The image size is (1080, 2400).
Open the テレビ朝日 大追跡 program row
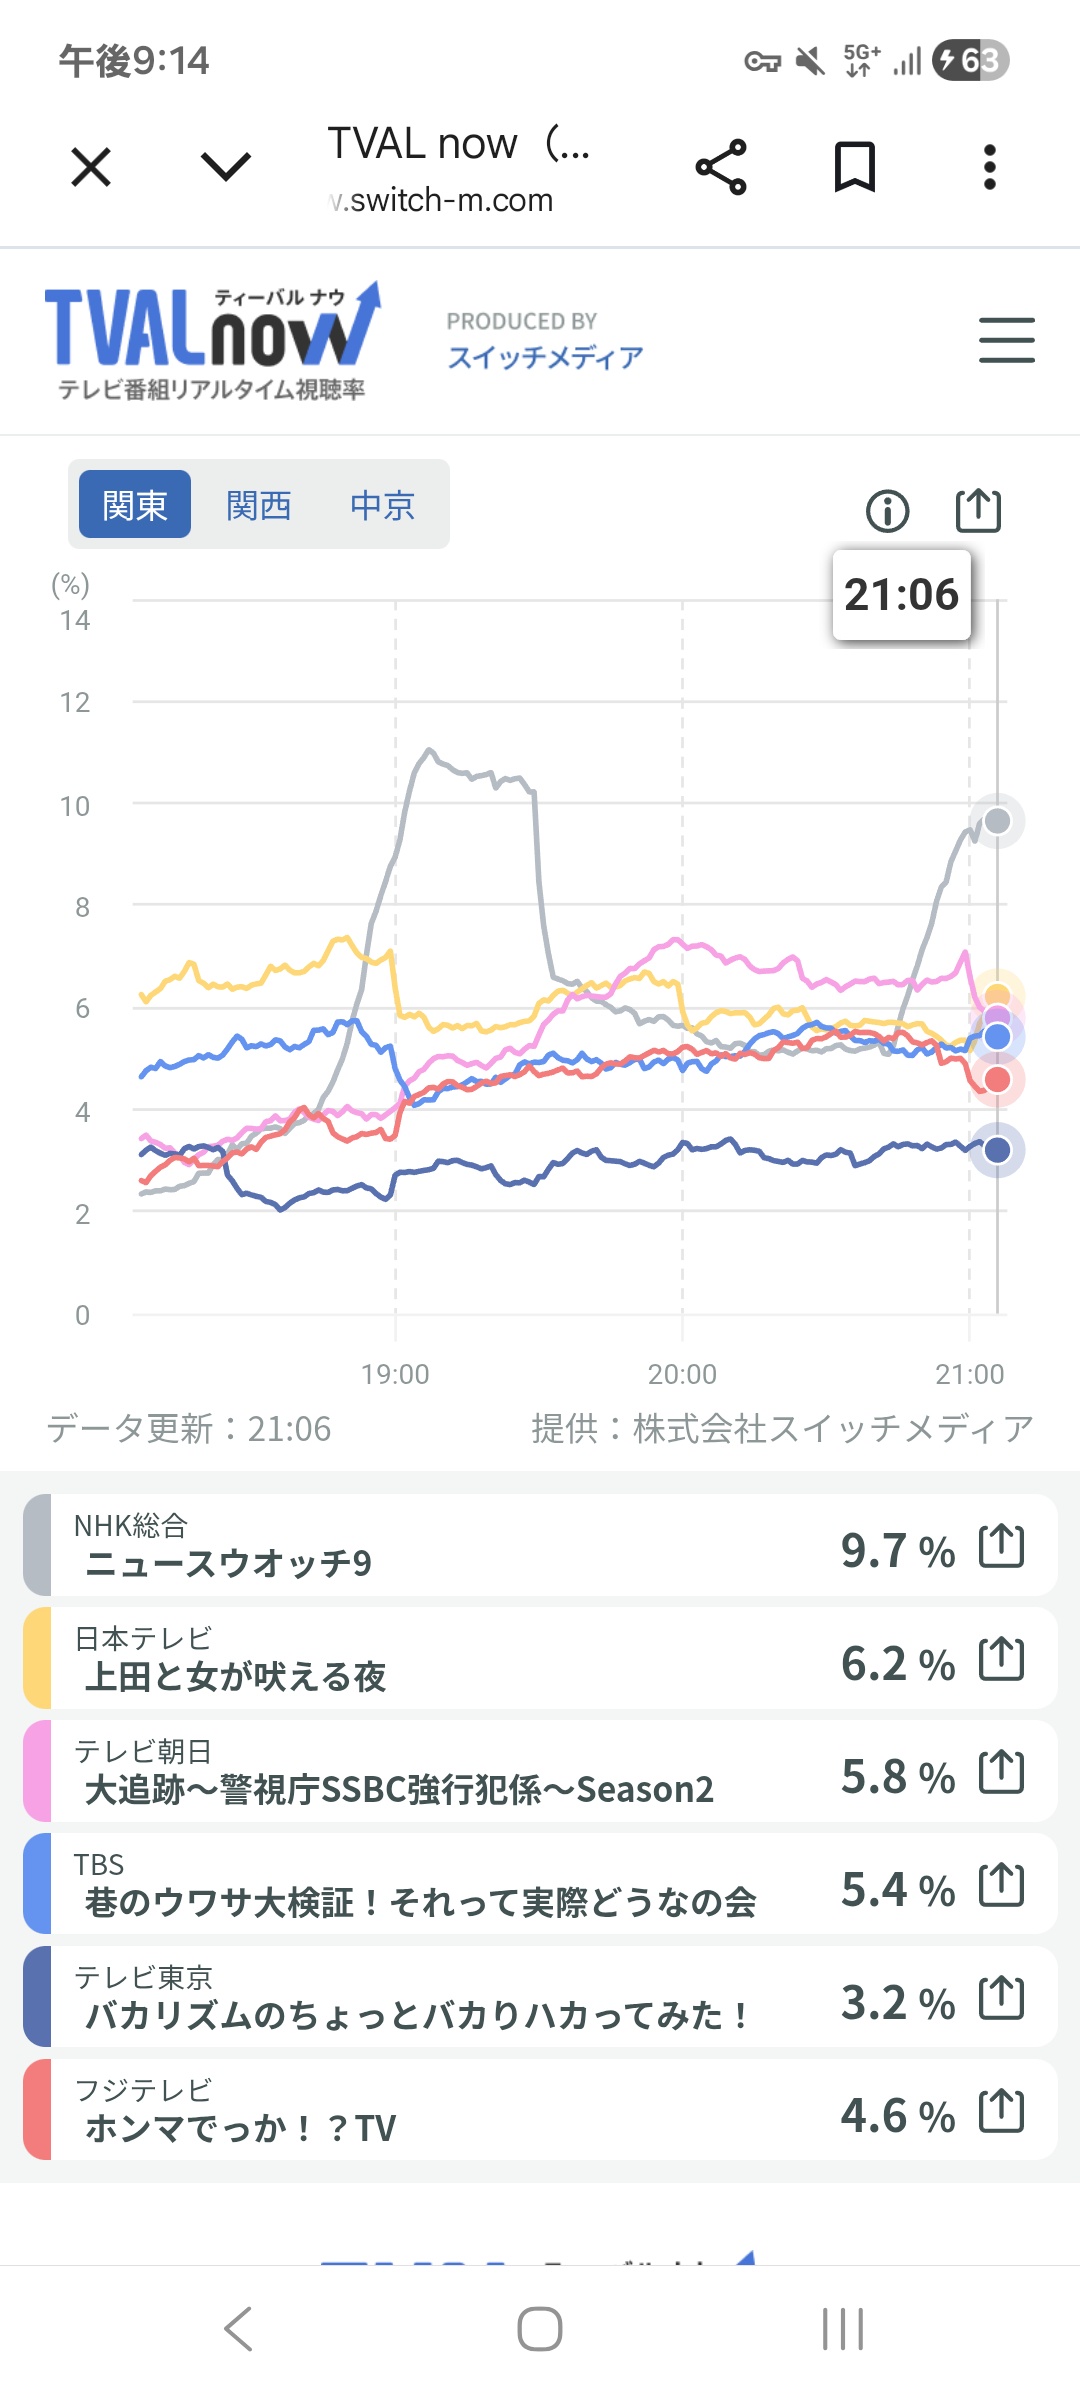540,1771
